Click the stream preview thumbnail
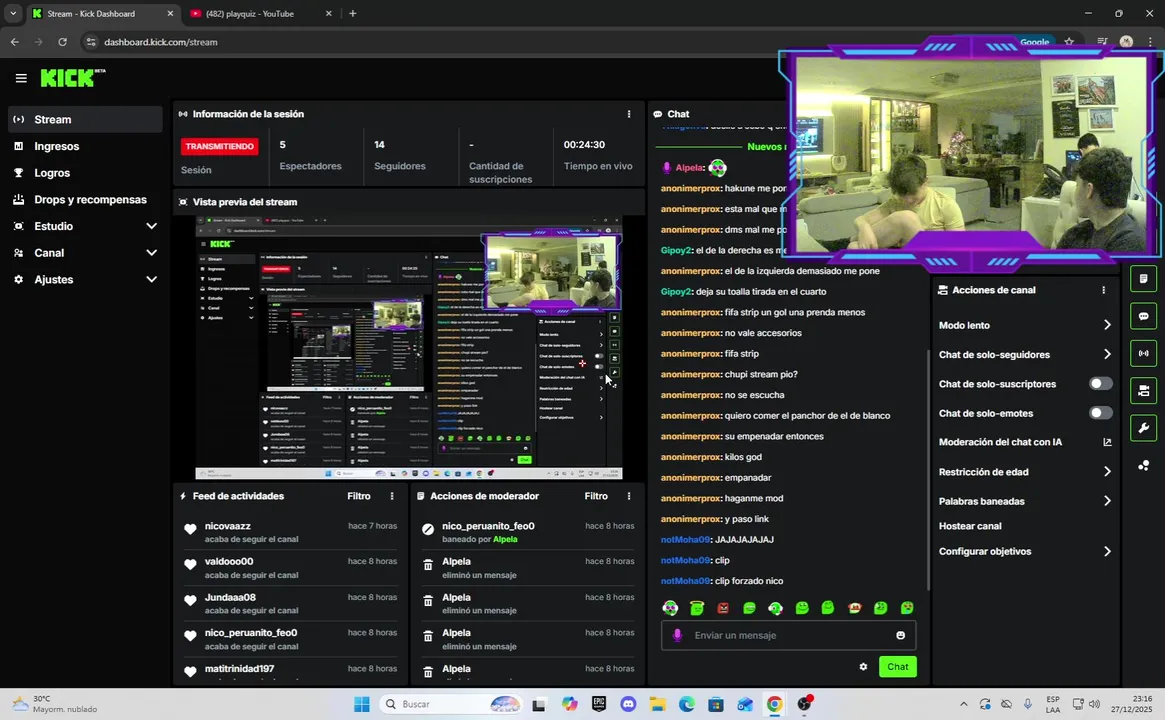Screen dimensions: 1165x720 click(409, 348)
